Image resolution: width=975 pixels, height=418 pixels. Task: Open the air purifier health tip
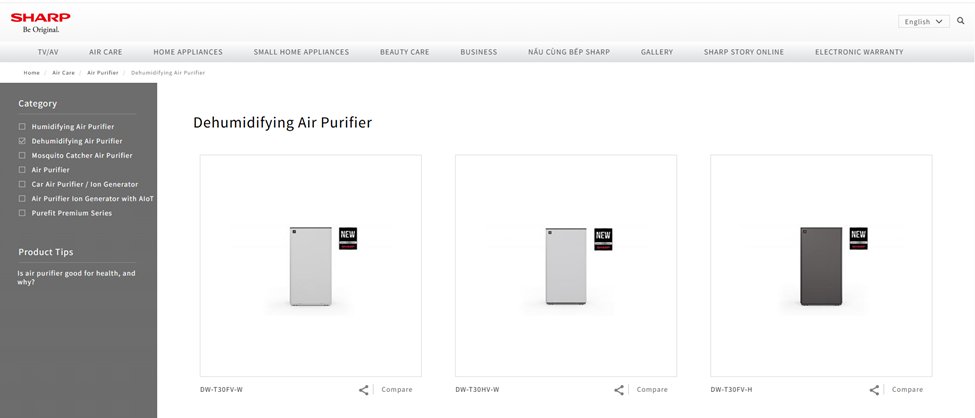point(76,277)
